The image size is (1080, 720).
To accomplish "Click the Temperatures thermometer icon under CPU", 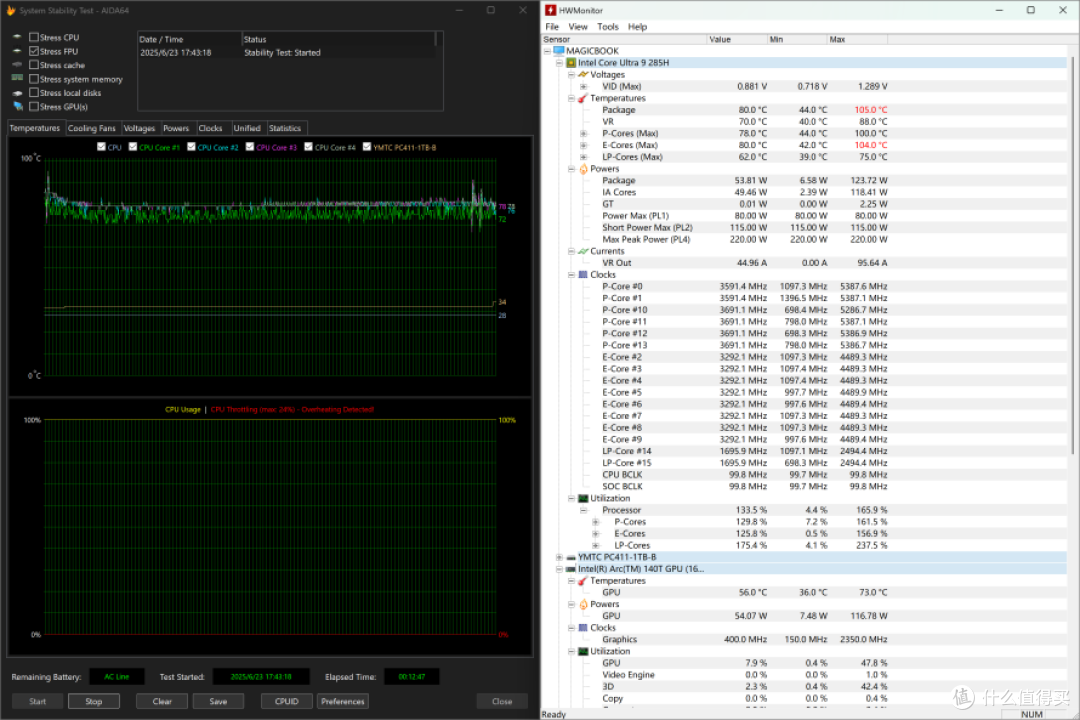I will tap(583, 98).
